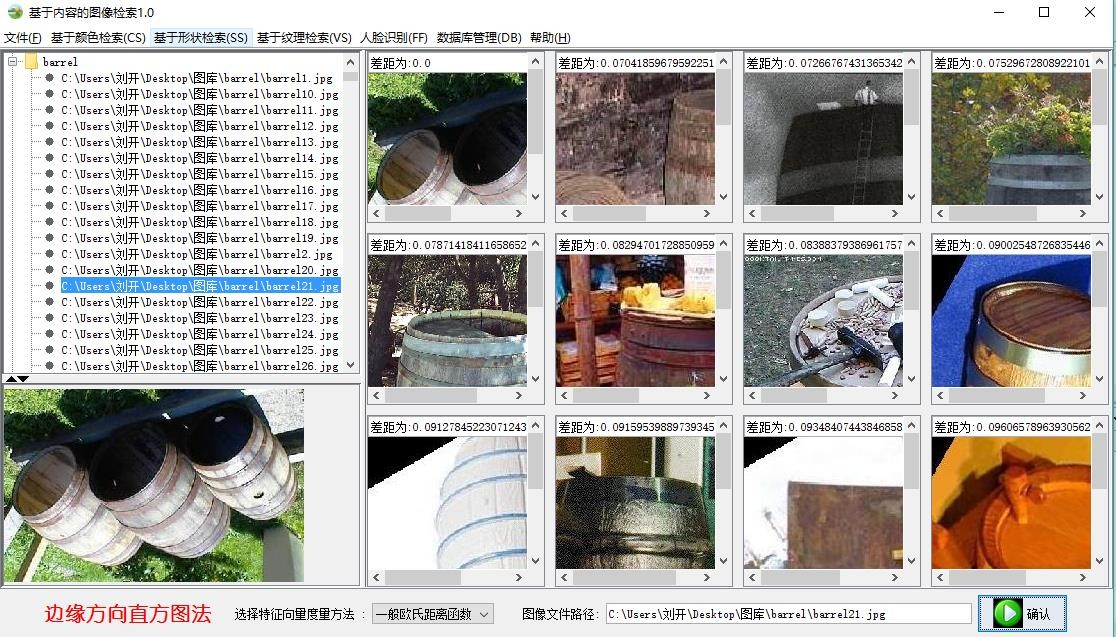Select the barrel folder icon
Viewport: 1116px width, 637px height.
(x=31, y=62)
